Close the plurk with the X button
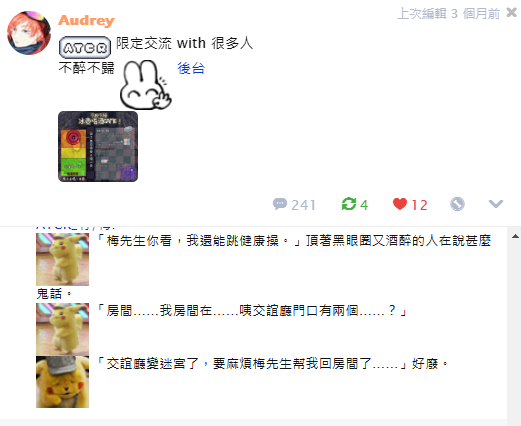The width and height of the screenshot is (521, 426). pos(512,13)
